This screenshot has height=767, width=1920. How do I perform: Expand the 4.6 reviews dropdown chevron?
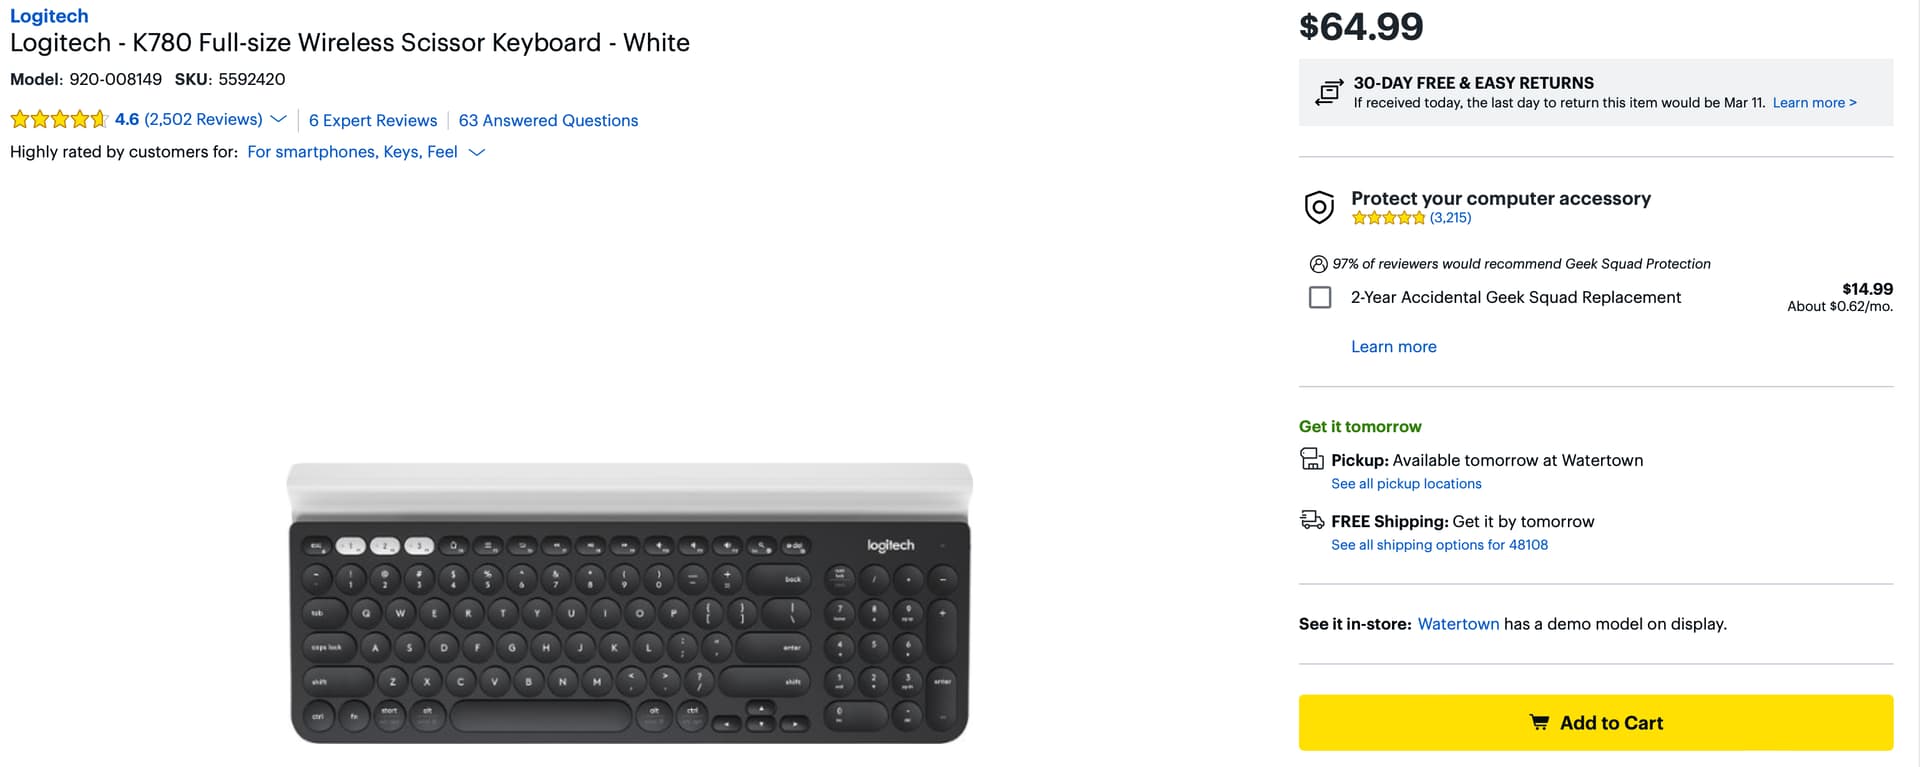pyautogui.click(x=279, y=120)
